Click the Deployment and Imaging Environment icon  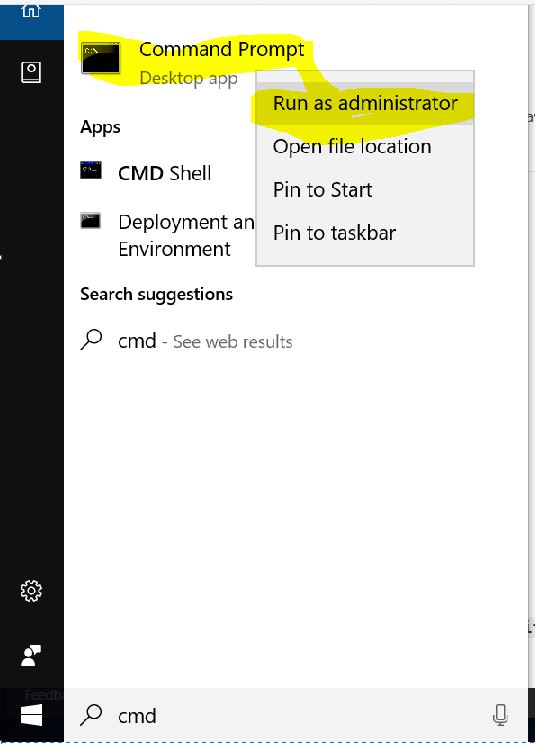(90, 220)
